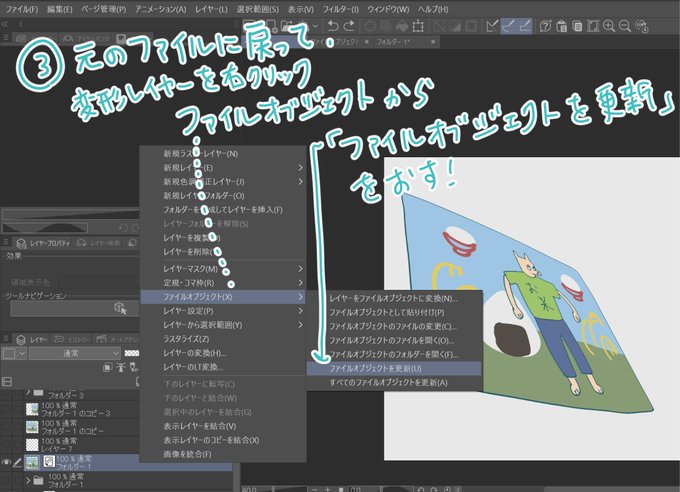Select ファイルオブジェクトとして貼り付け(P)
Viewport: 680px width, 492px height.
[394, 312]
